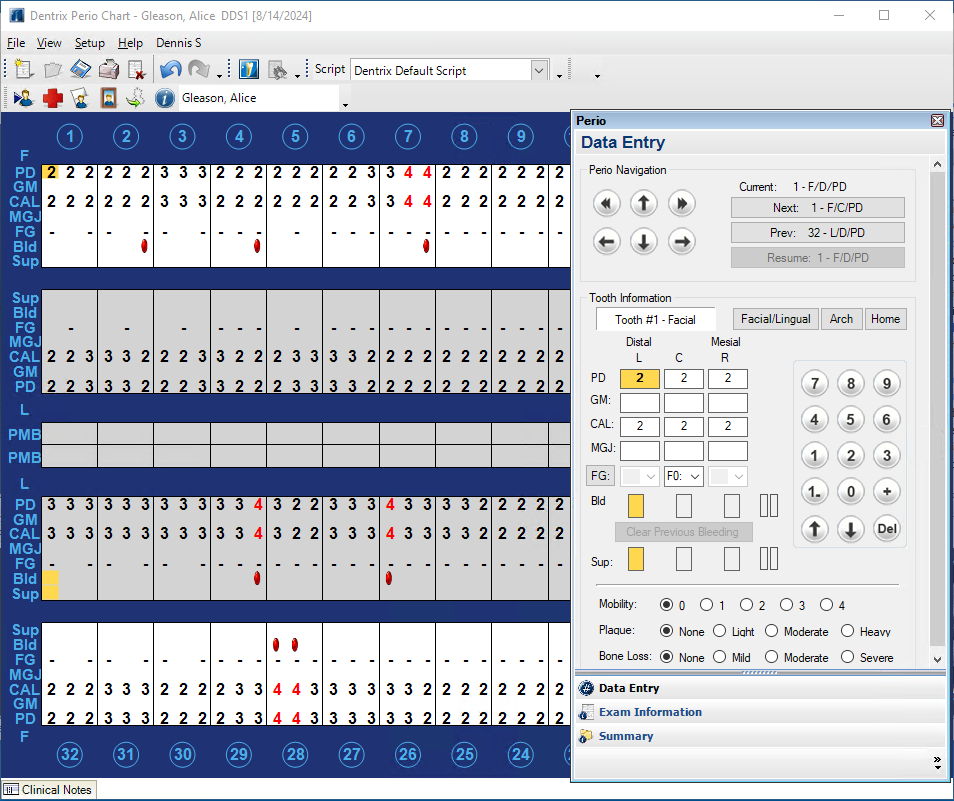Click the Save exam floppy disk icon

(81, 70)
